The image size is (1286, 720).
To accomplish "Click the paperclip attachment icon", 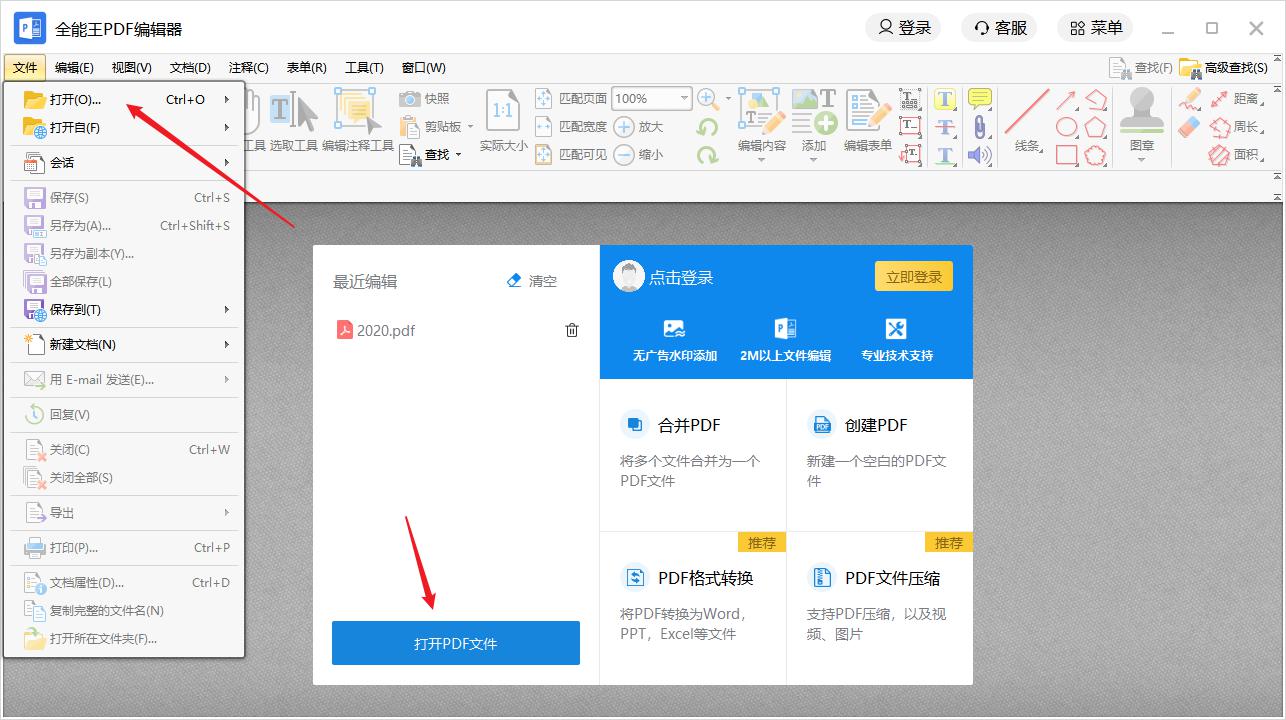I will pos(979,127).
